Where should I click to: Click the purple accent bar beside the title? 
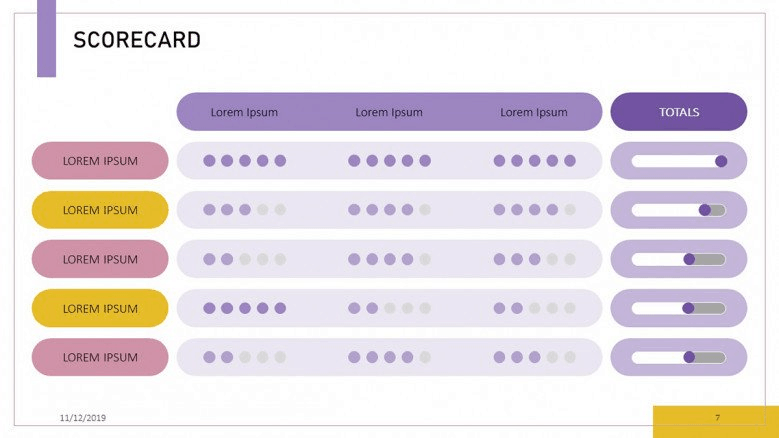46,38
